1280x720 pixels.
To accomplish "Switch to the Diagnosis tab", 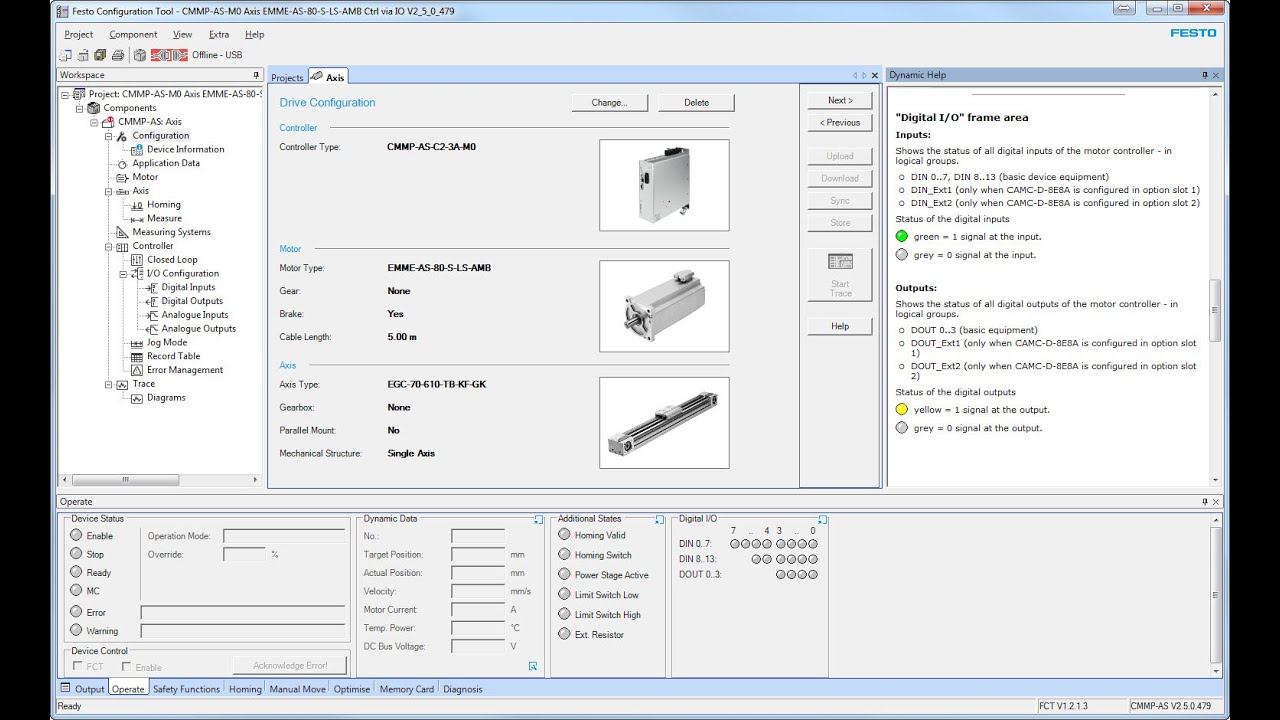I will 463,689.
